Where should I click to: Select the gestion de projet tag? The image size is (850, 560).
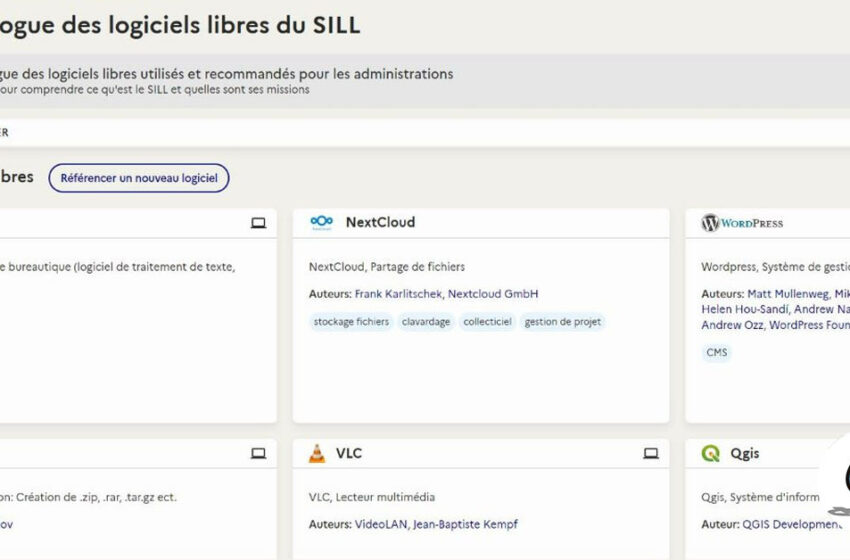(x=562, y=322)
